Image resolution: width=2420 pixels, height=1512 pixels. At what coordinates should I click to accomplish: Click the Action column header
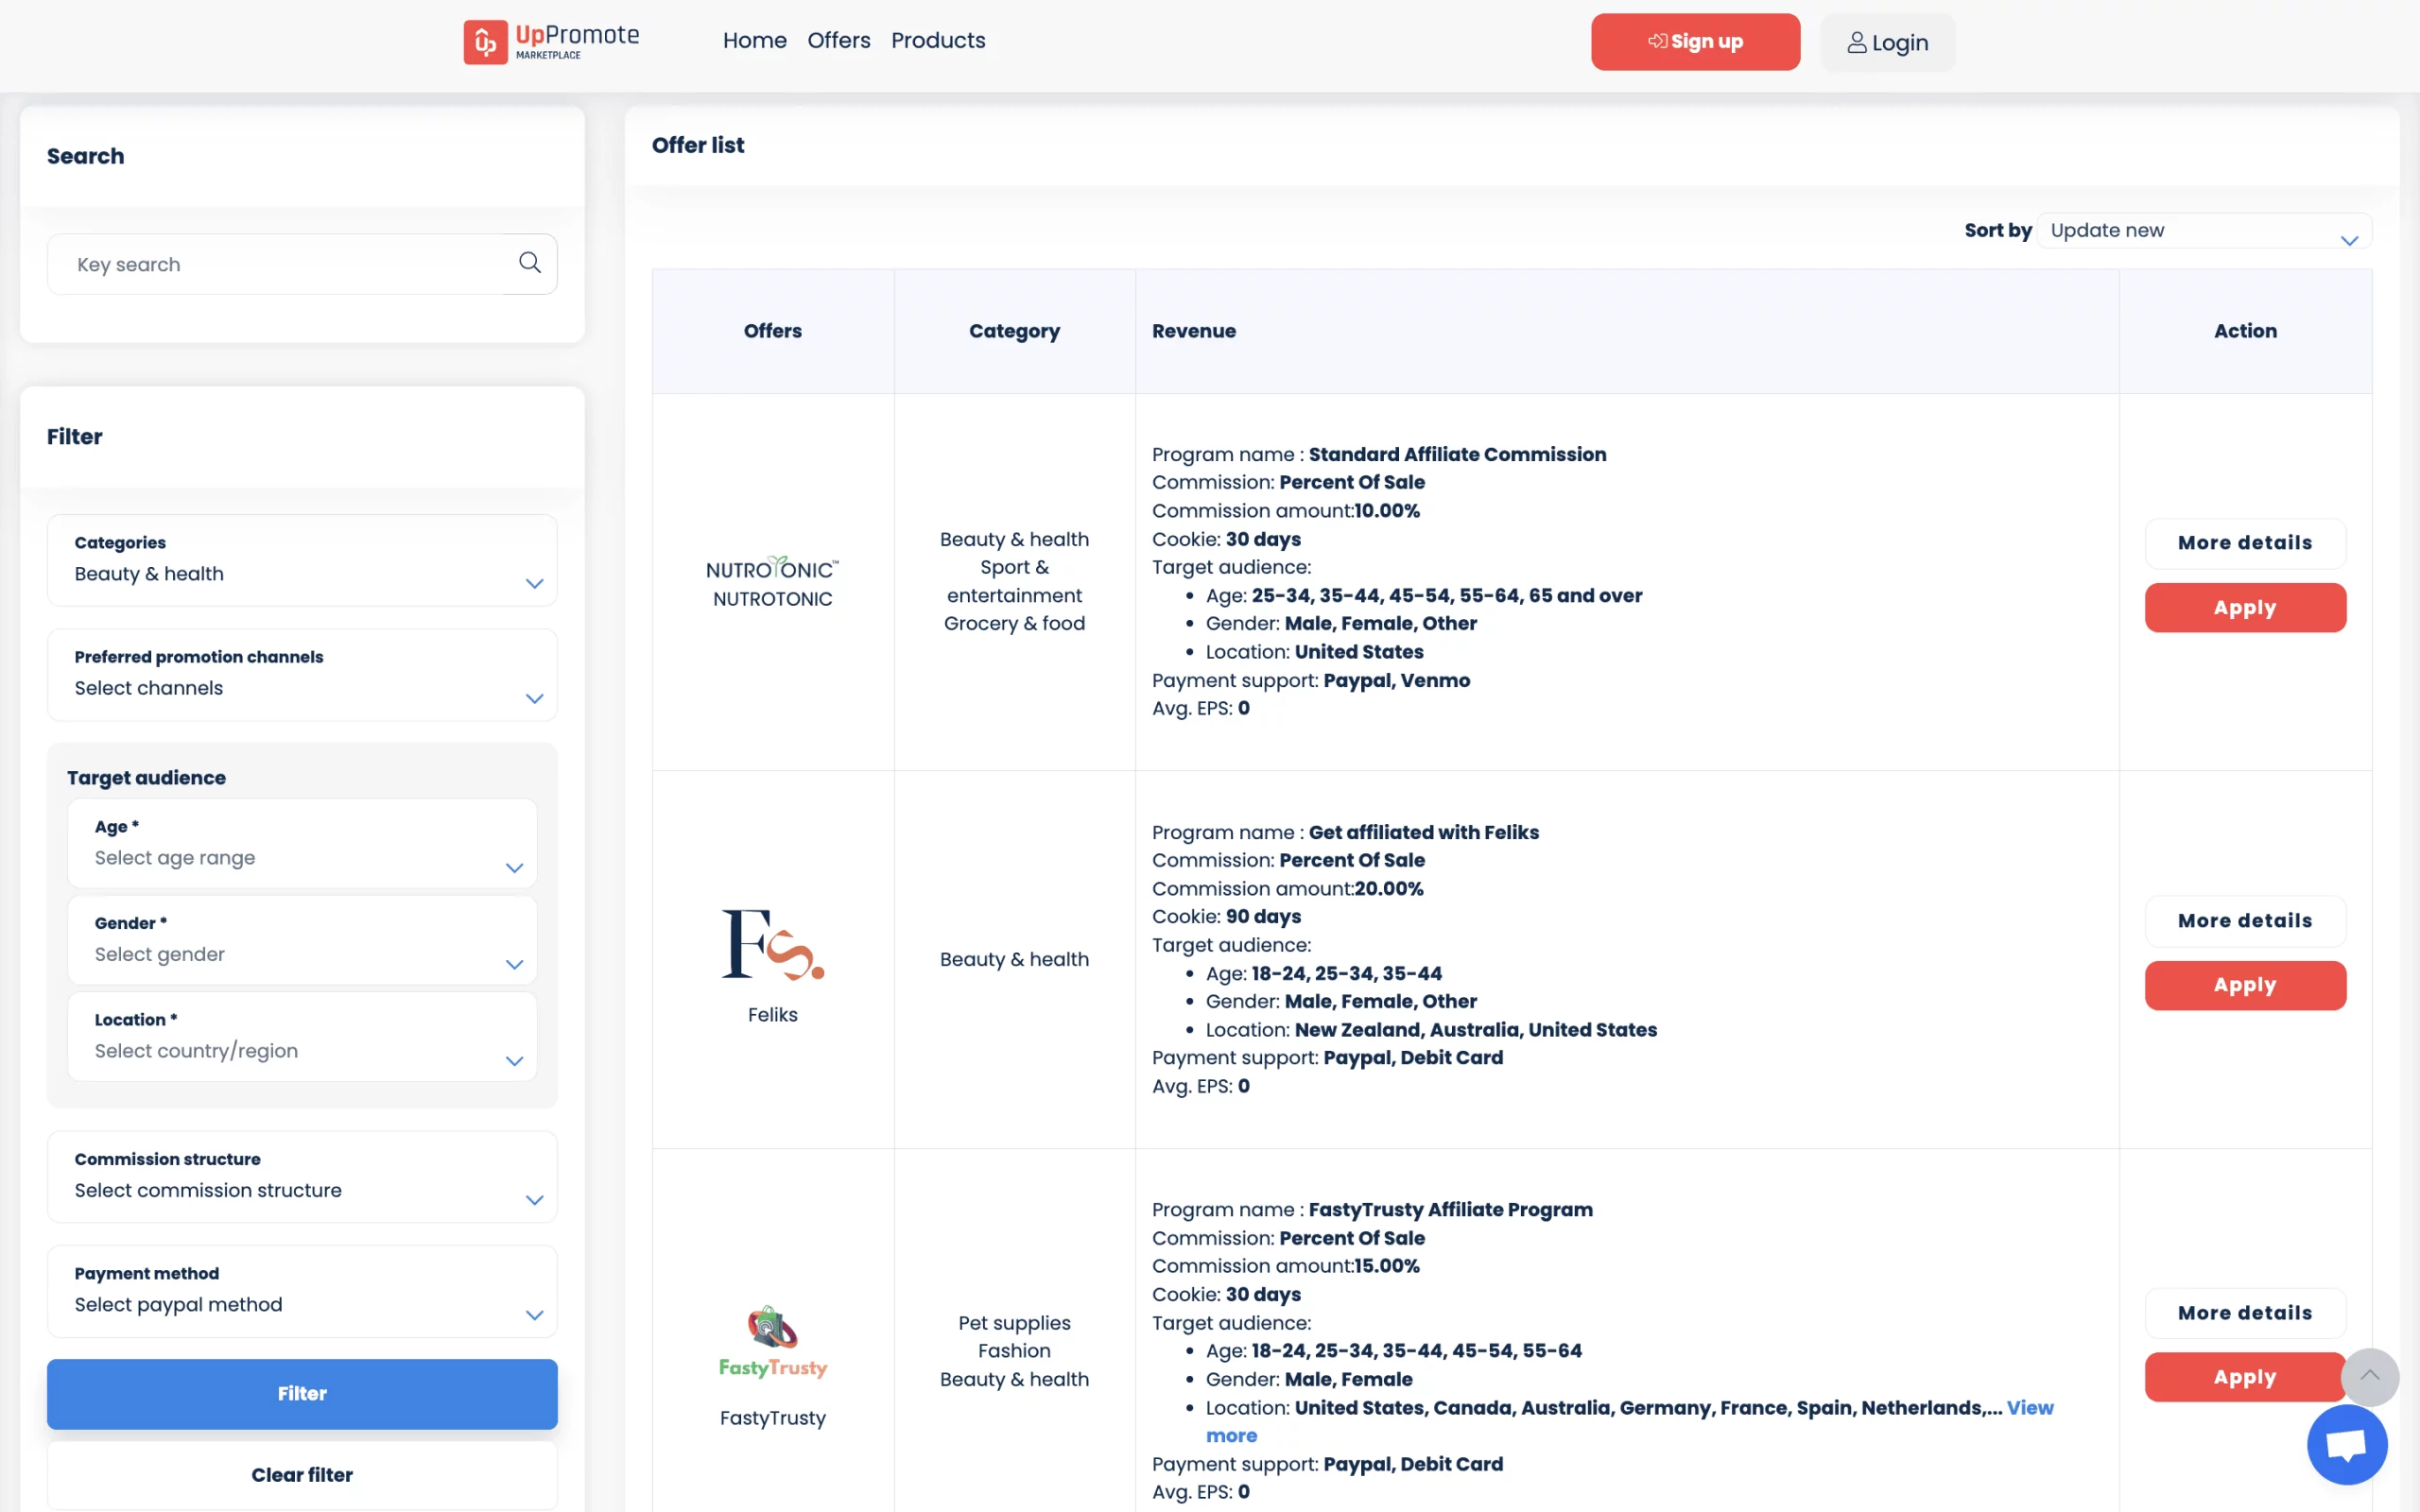click(2245, 331)
